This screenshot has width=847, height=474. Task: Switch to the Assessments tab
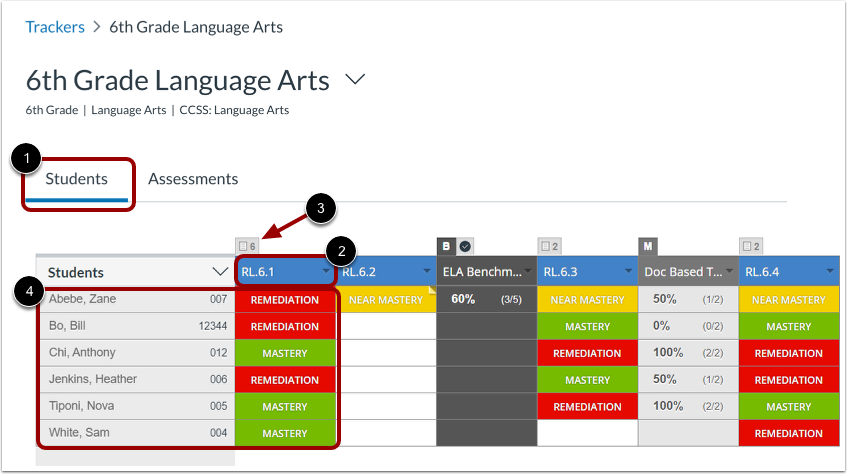(x=193, y=179)
